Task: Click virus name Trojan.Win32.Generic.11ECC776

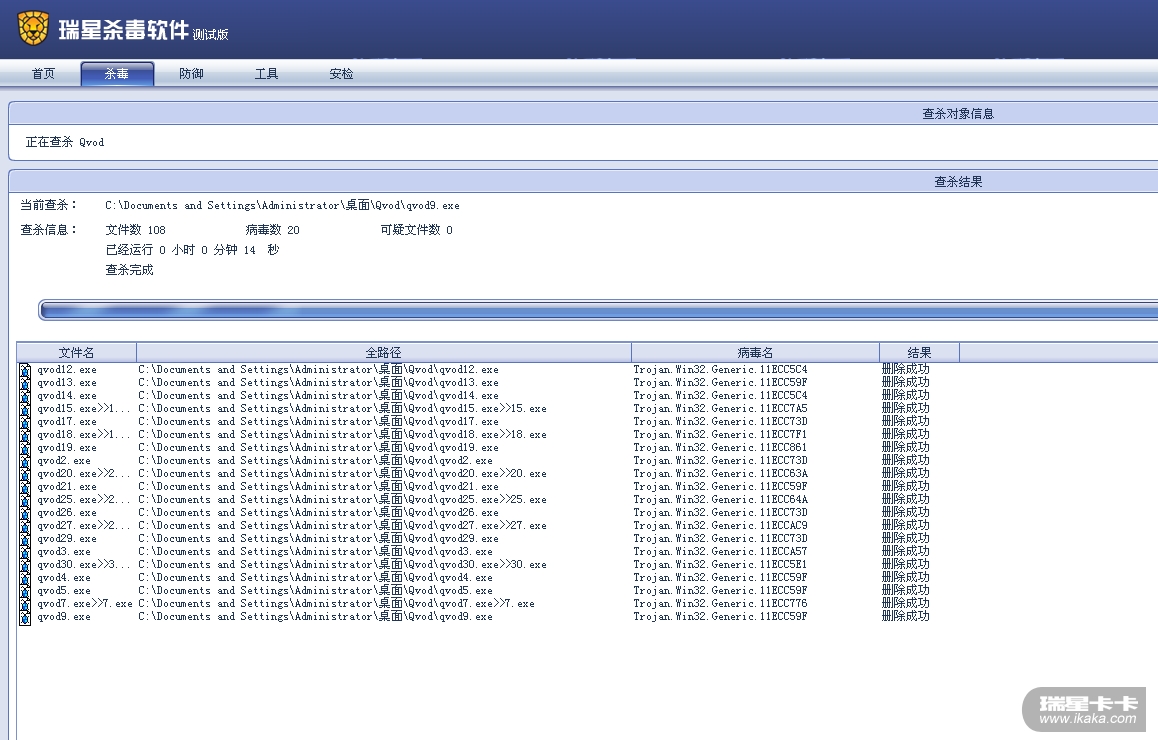Action: coord(720,604)
